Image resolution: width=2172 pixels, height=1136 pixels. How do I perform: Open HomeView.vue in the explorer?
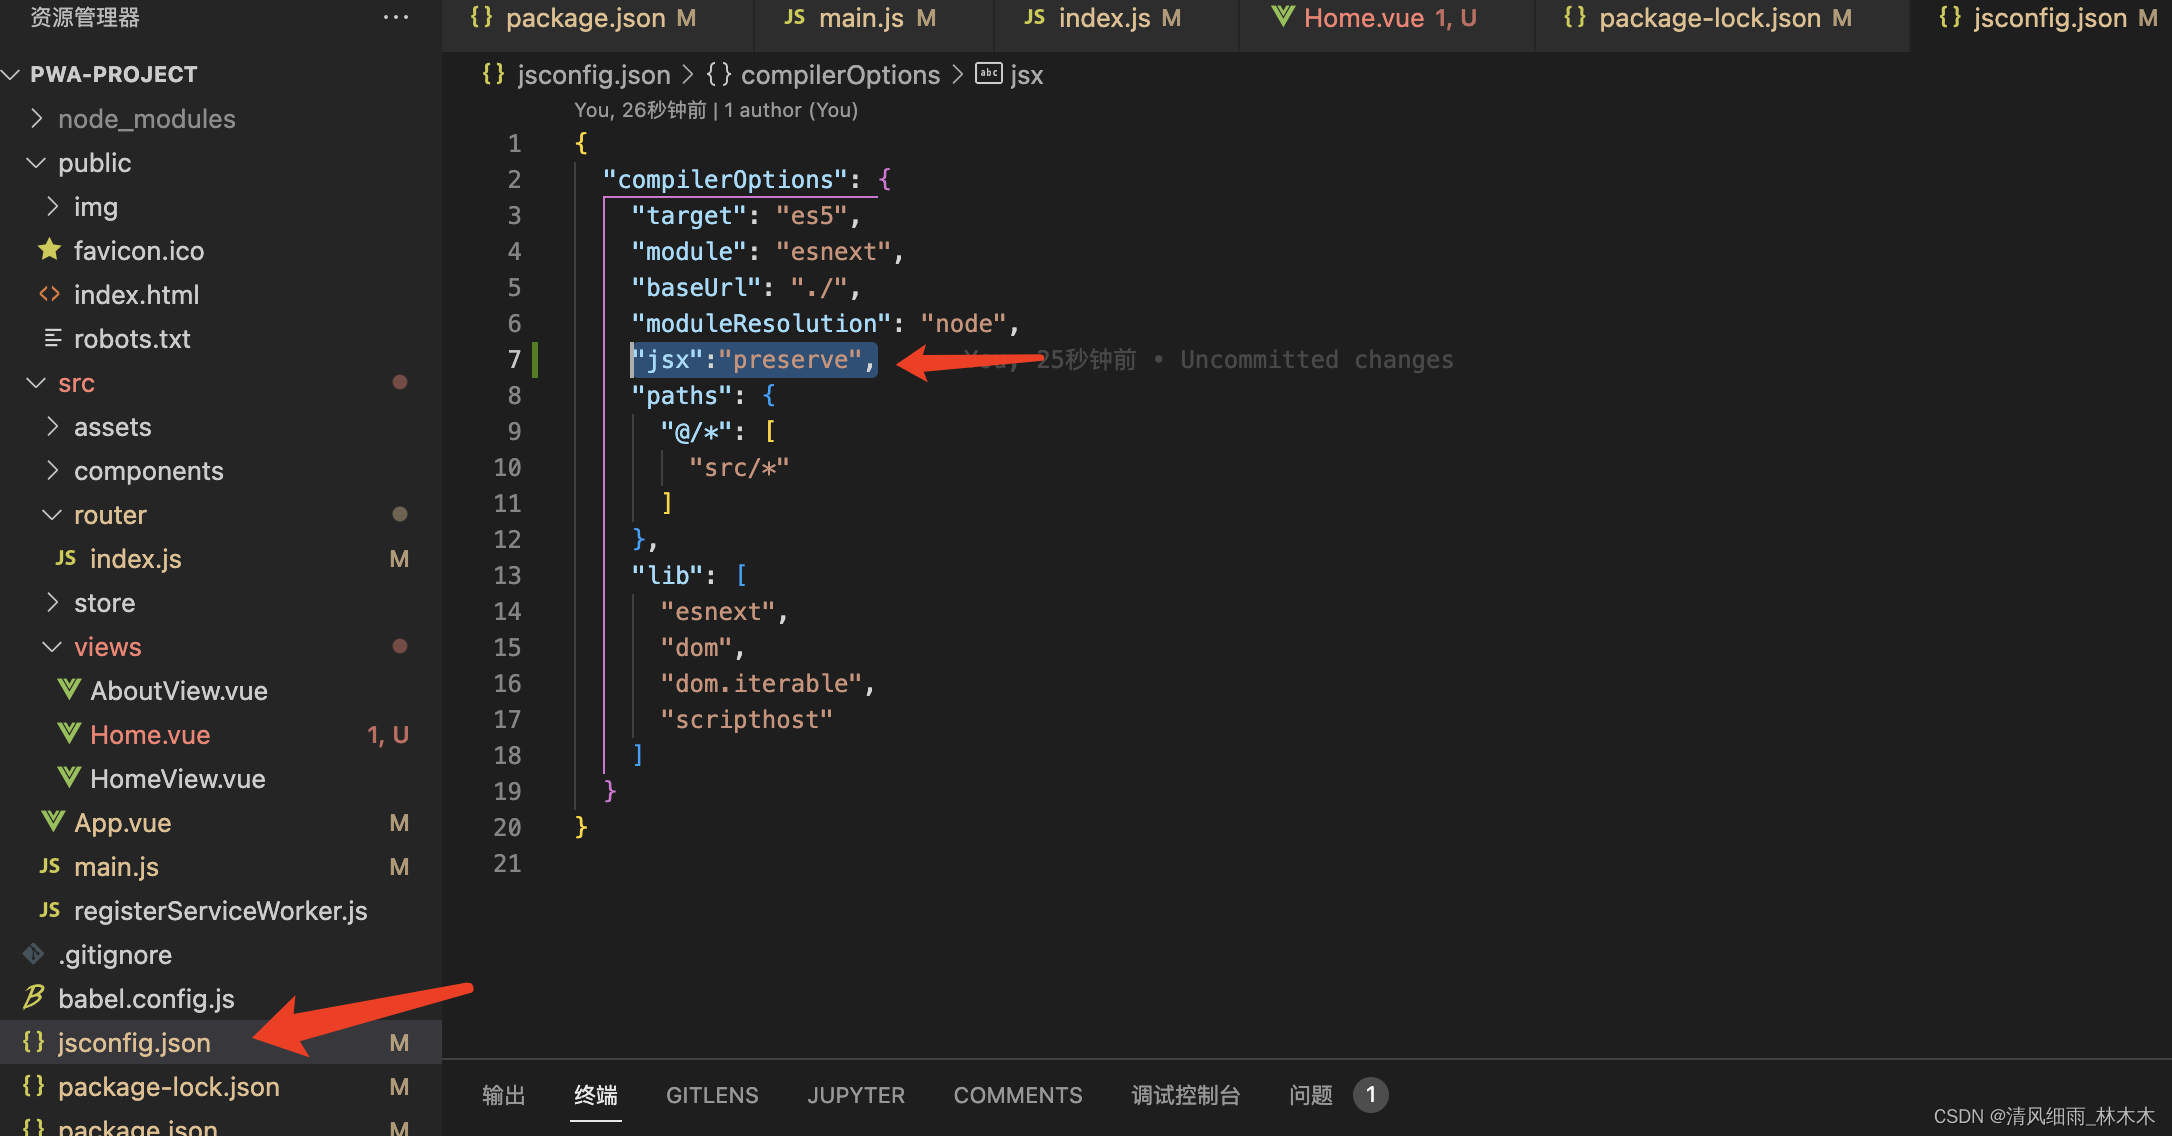tap(178, 778)
